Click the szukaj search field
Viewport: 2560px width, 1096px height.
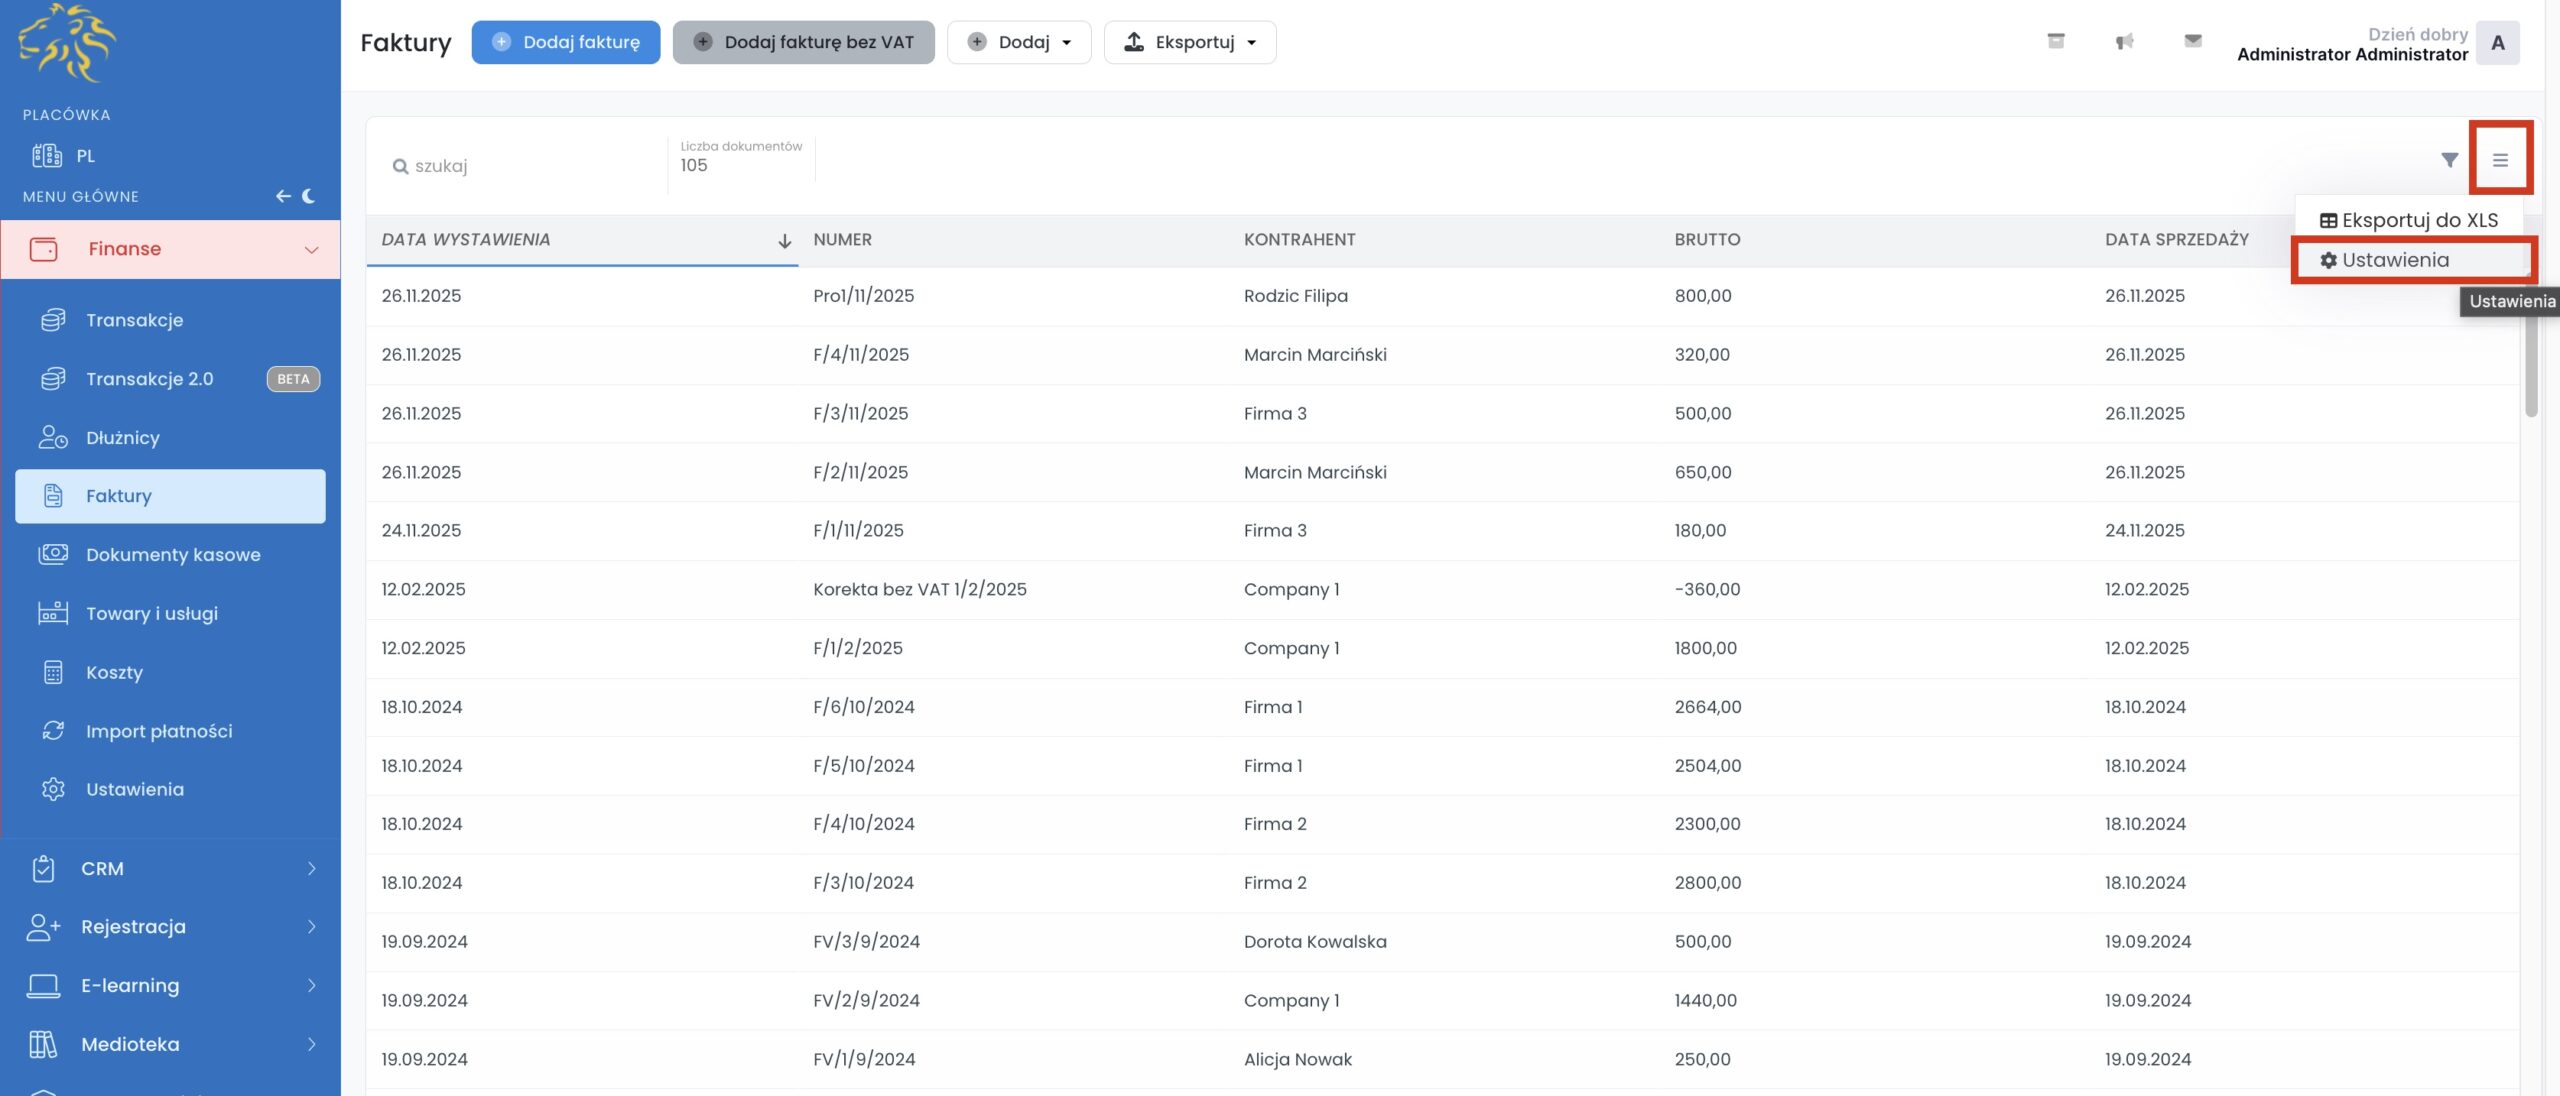520,166
